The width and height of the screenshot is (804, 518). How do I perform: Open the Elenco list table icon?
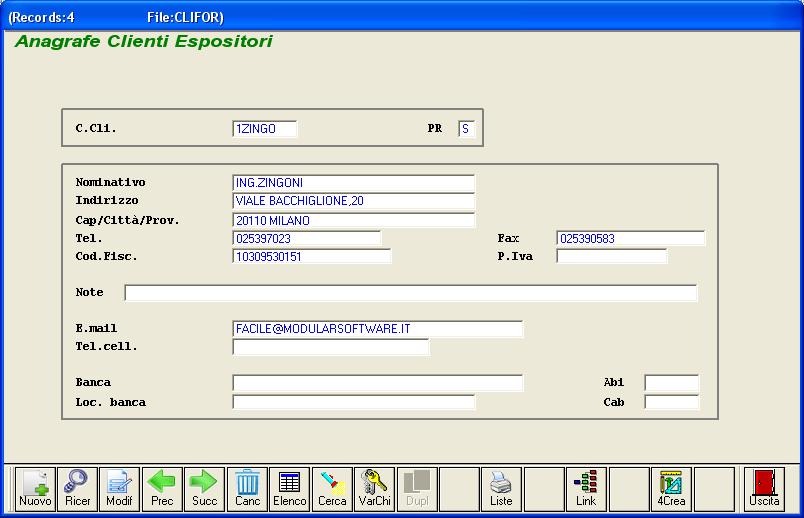click(x=289, y=489)
